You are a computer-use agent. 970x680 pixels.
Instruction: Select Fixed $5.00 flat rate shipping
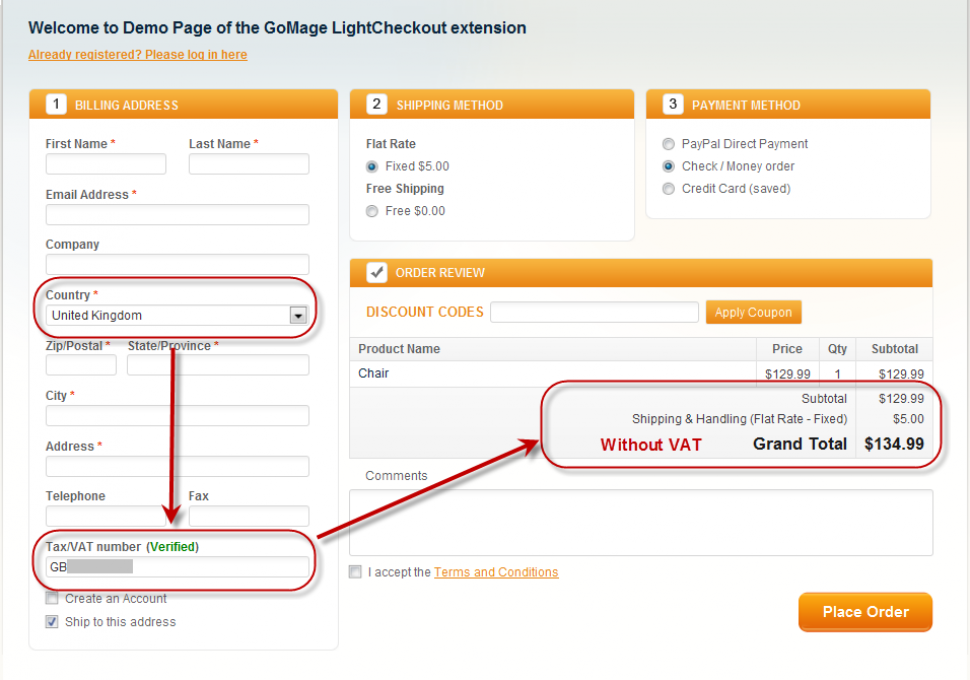point(372,167)
